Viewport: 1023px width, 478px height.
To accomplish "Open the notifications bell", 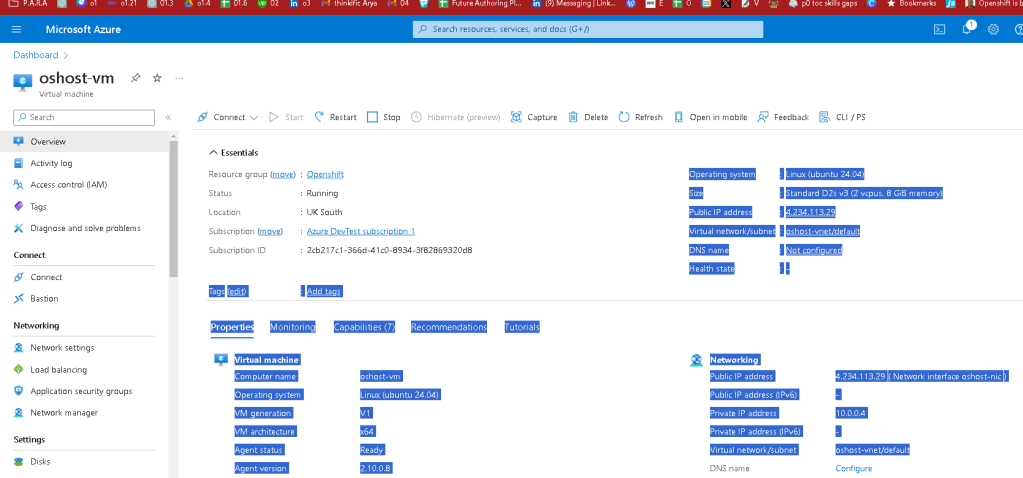I will tap(968, 29).
